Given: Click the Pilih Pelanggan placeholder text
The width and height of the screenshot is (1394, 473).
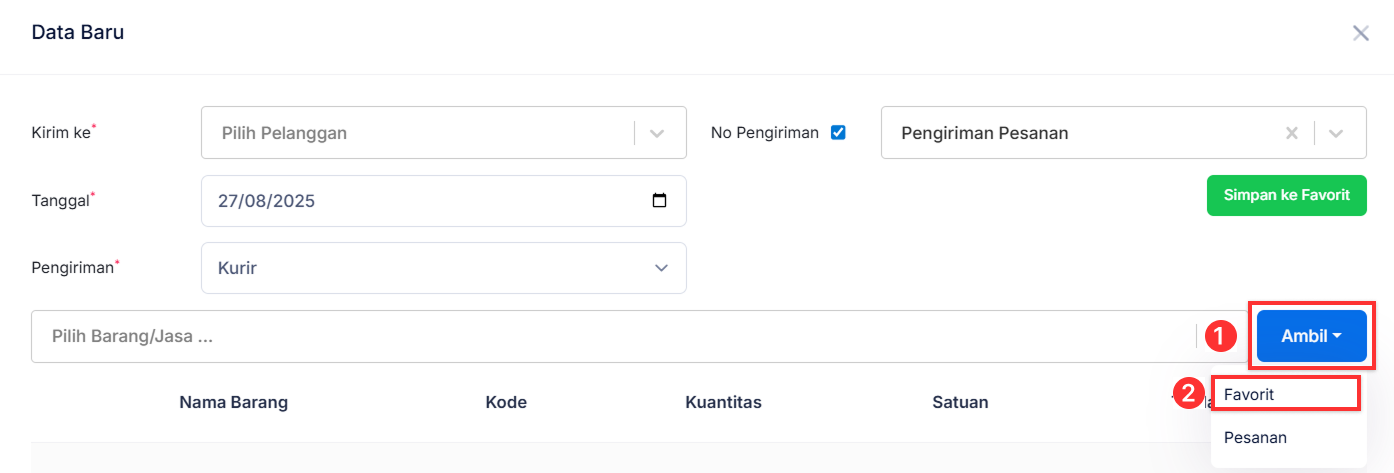Looking at the screenshot, I should pyautogui.click(x=284, y=133).
